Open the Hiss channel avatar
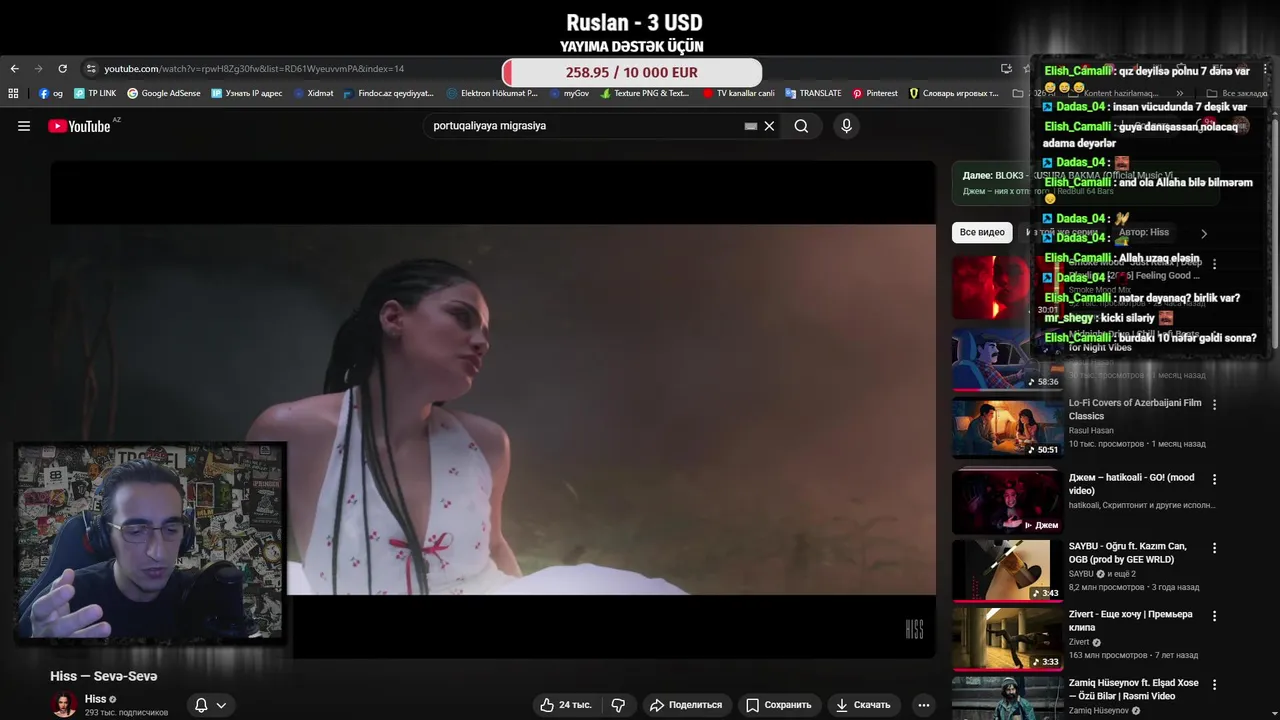 (64, 705)
